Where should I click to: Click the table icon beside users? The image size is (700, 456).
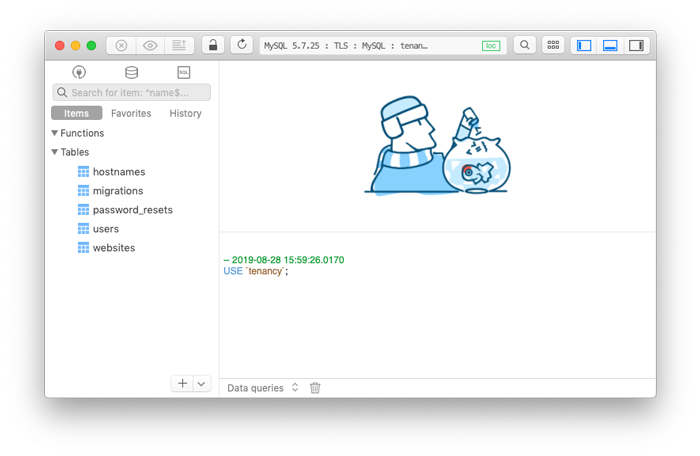[x=83, y=229]
